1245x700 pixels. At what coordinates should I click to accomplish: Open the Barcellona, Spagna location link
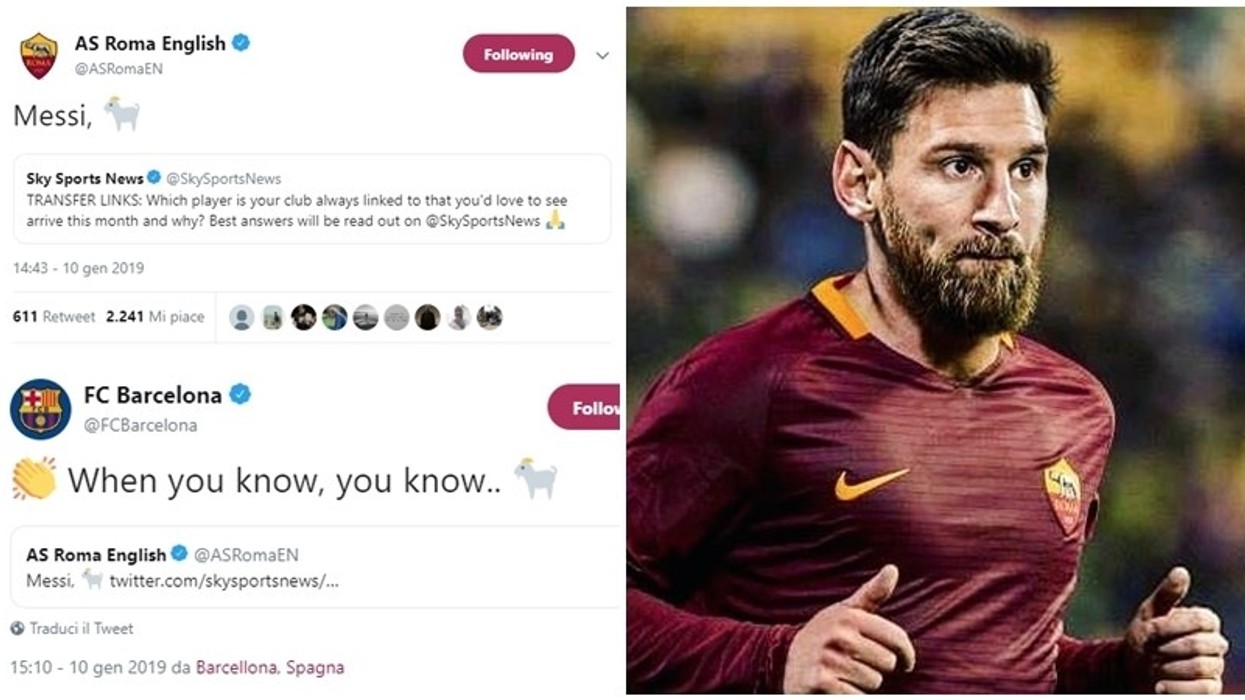270,667
